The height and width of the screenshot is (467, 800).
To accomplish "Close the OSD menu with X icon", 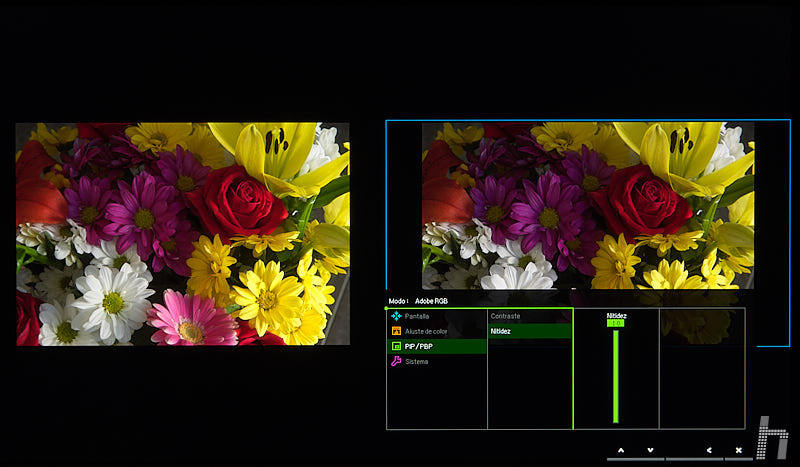I will coord(738,451).
